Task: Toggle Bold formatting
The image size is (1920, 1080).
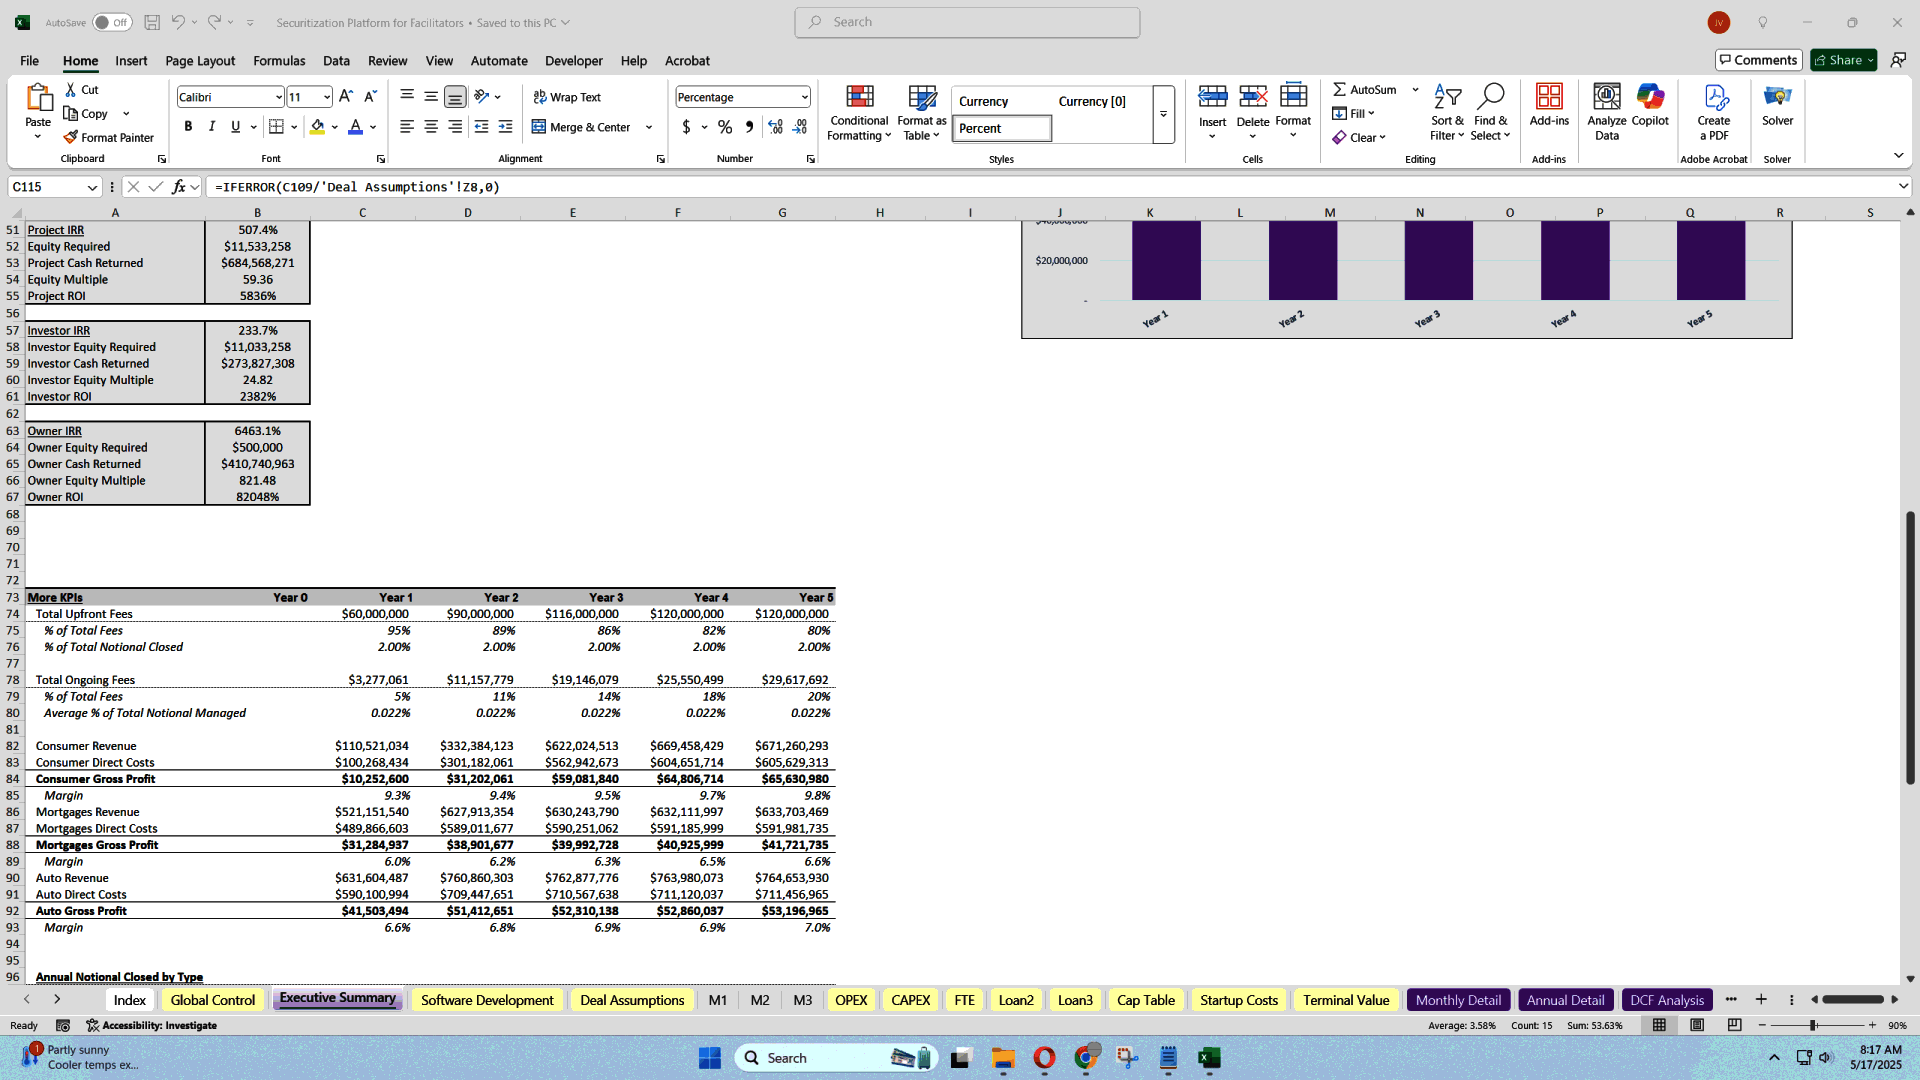Action: (x=188, y=127)
